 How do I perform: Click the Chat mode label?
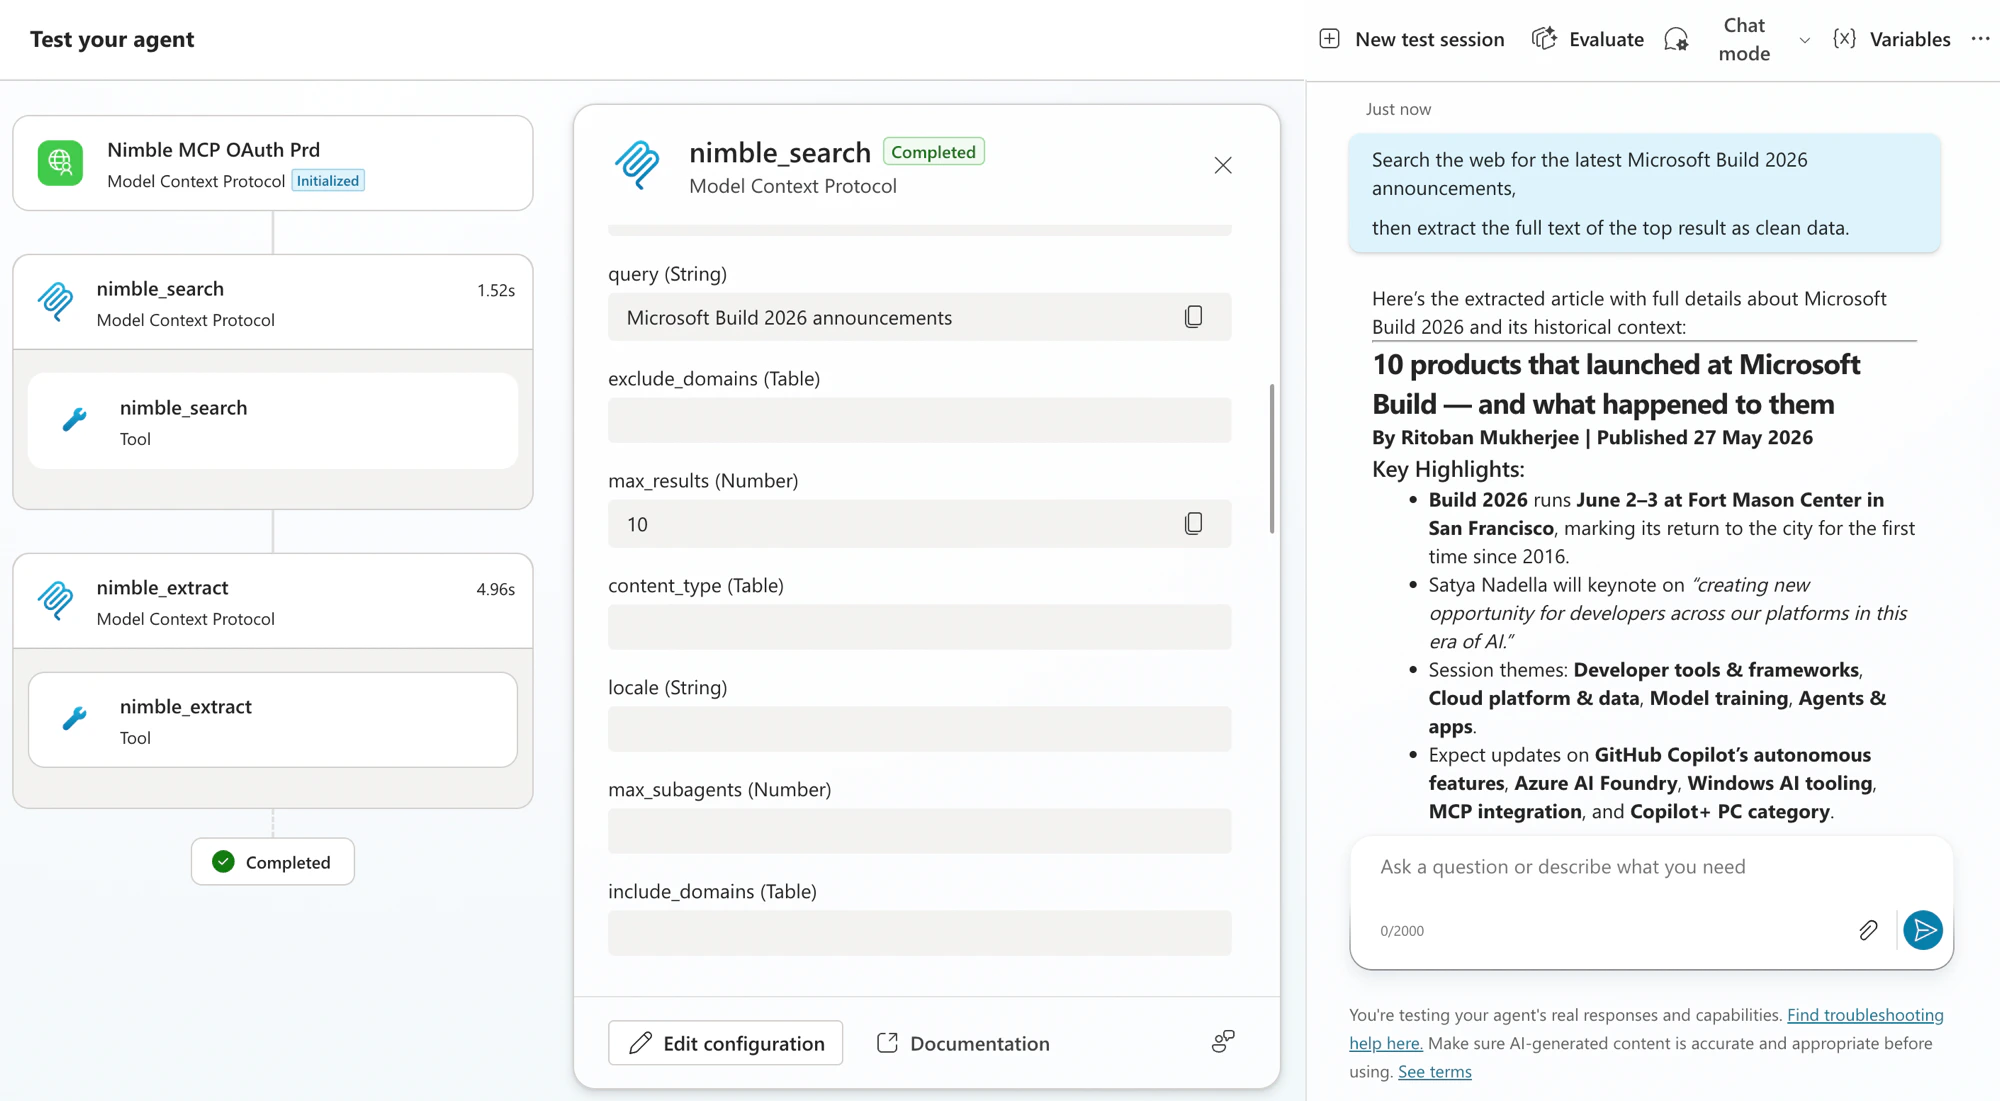1744,39
